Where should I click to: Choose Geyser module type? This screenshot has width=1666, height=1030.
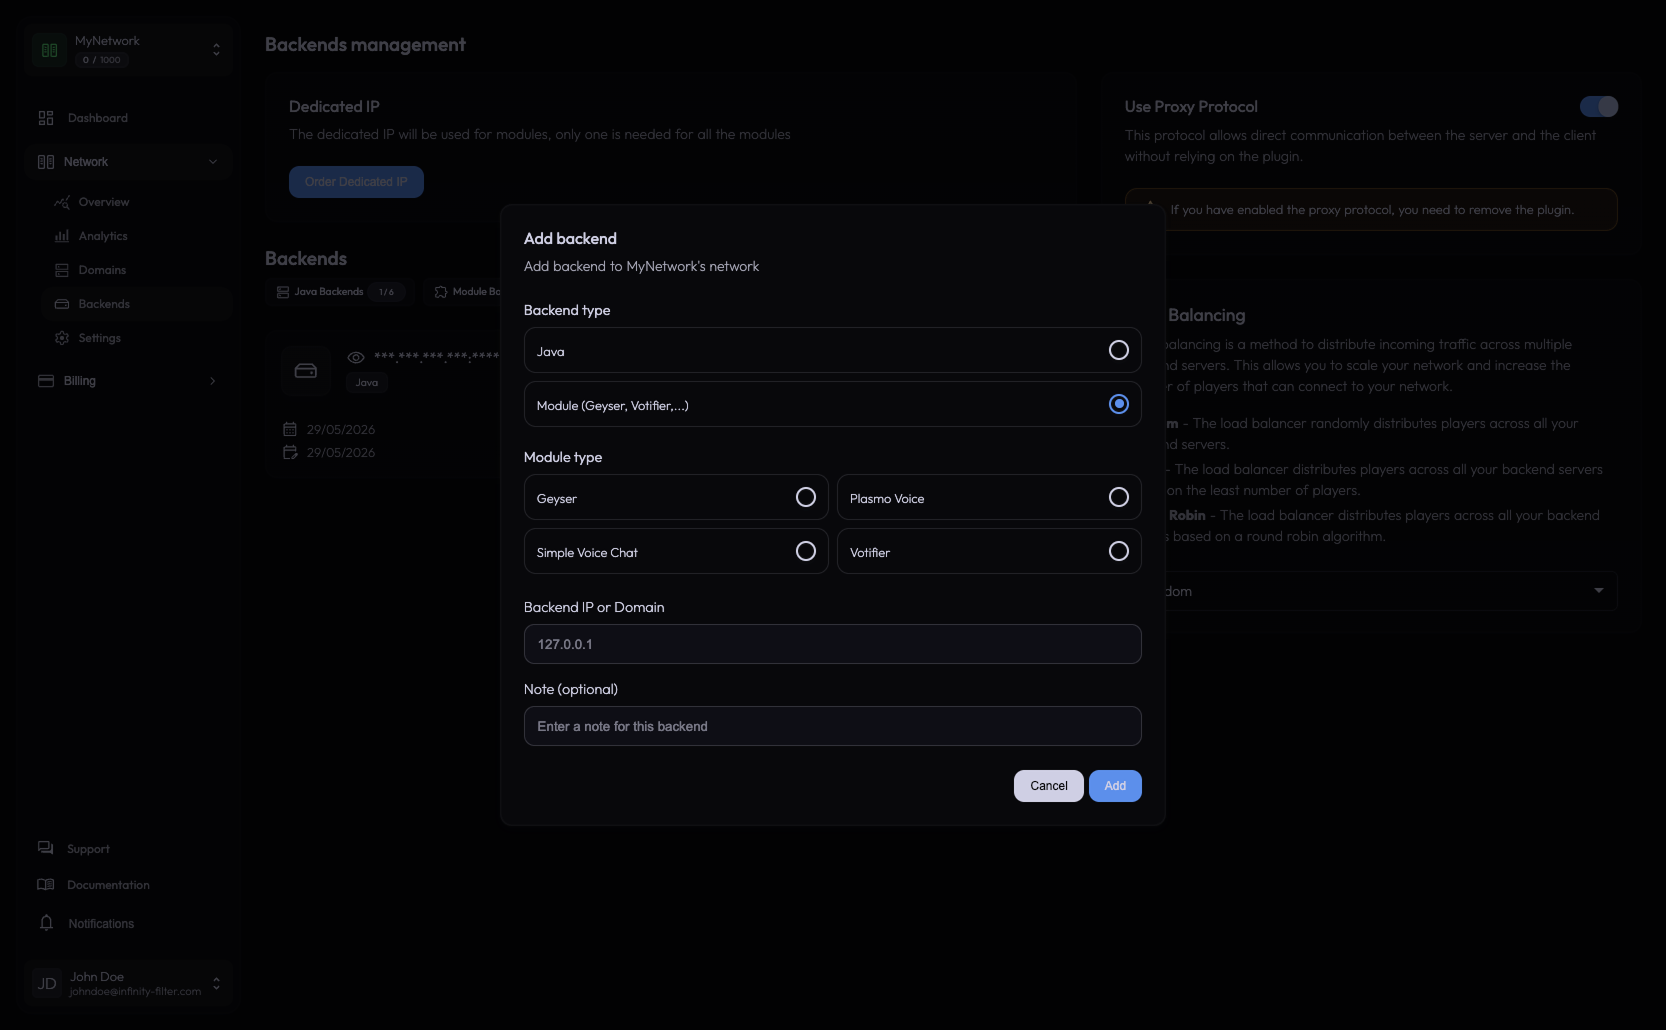tap(676, 497)
